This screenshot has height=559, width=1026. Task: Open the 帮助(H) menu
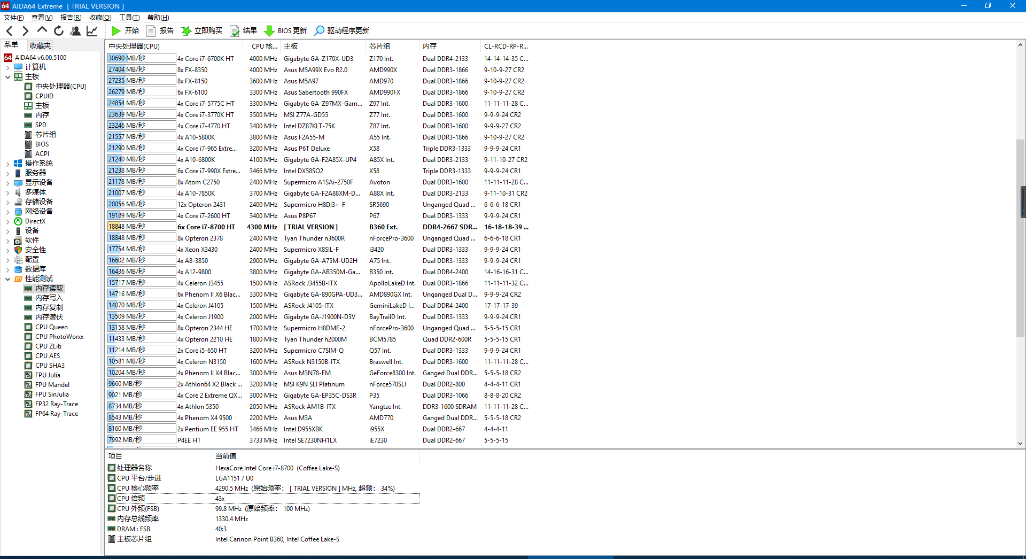158,18
